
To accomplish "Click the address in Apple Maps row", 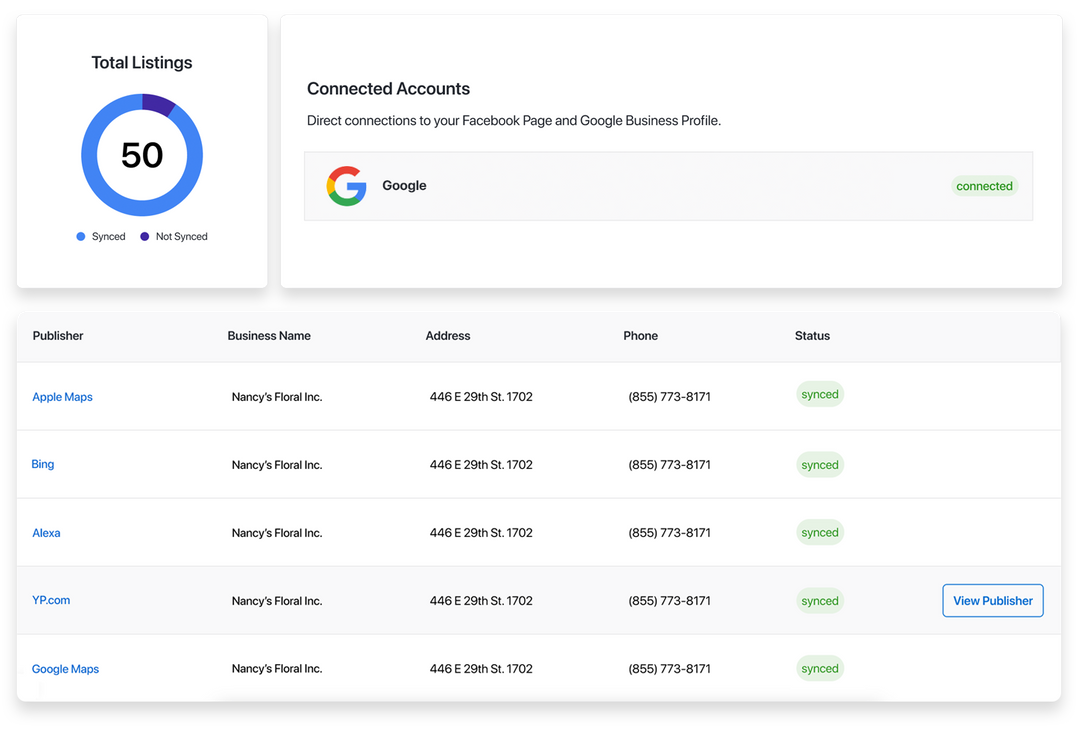I will [x=481, y=397].
